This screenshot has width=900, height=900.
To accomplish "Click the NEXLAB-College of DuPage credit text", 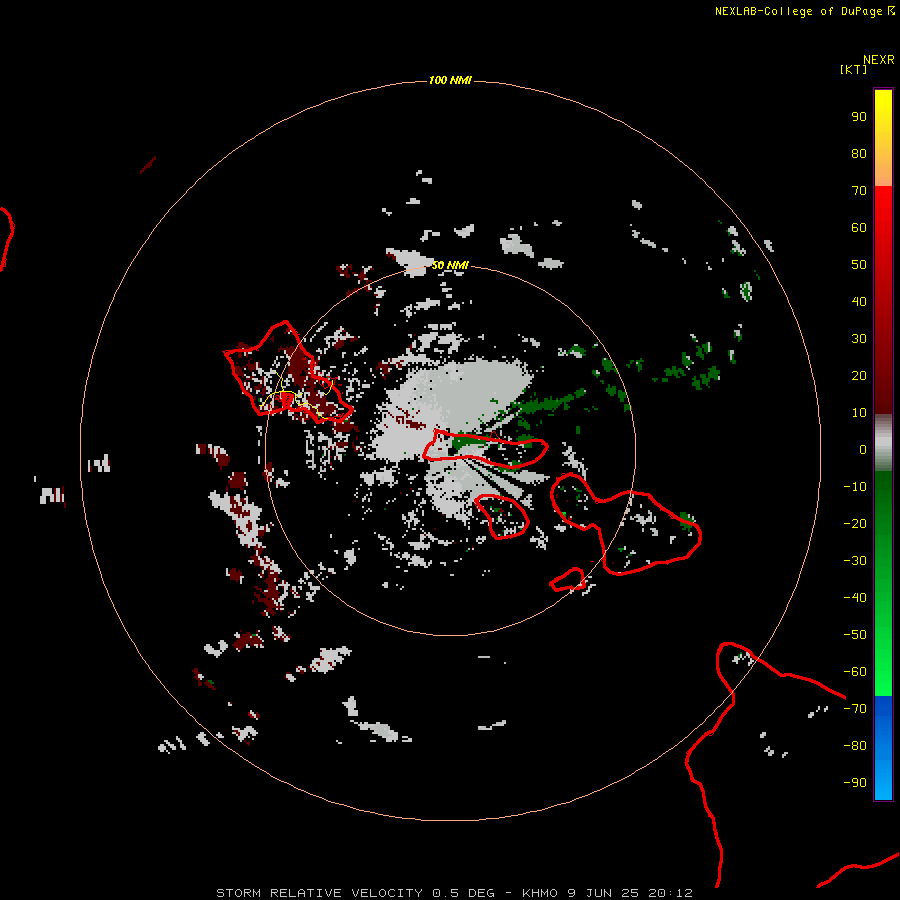I will coord(800,11).
